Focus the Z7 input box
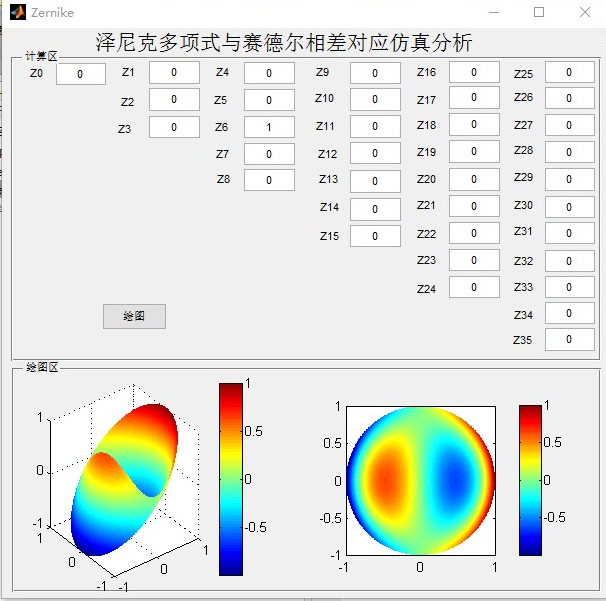This screenshot has height=601, width=606. click(269, 154)
